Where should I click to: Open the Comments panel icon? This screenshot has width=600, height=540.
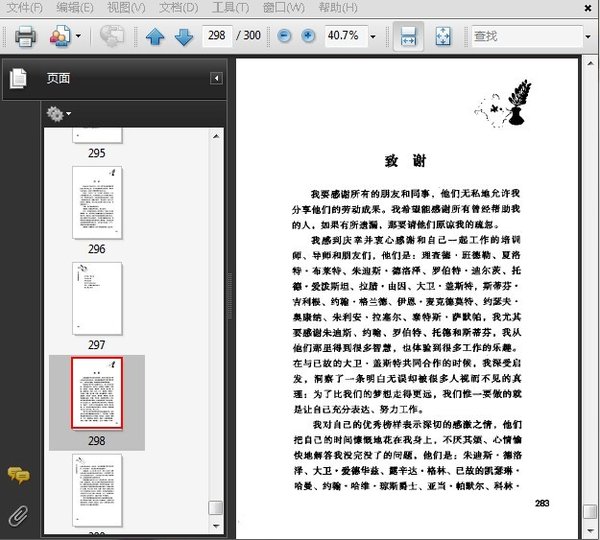coord(18,475)
